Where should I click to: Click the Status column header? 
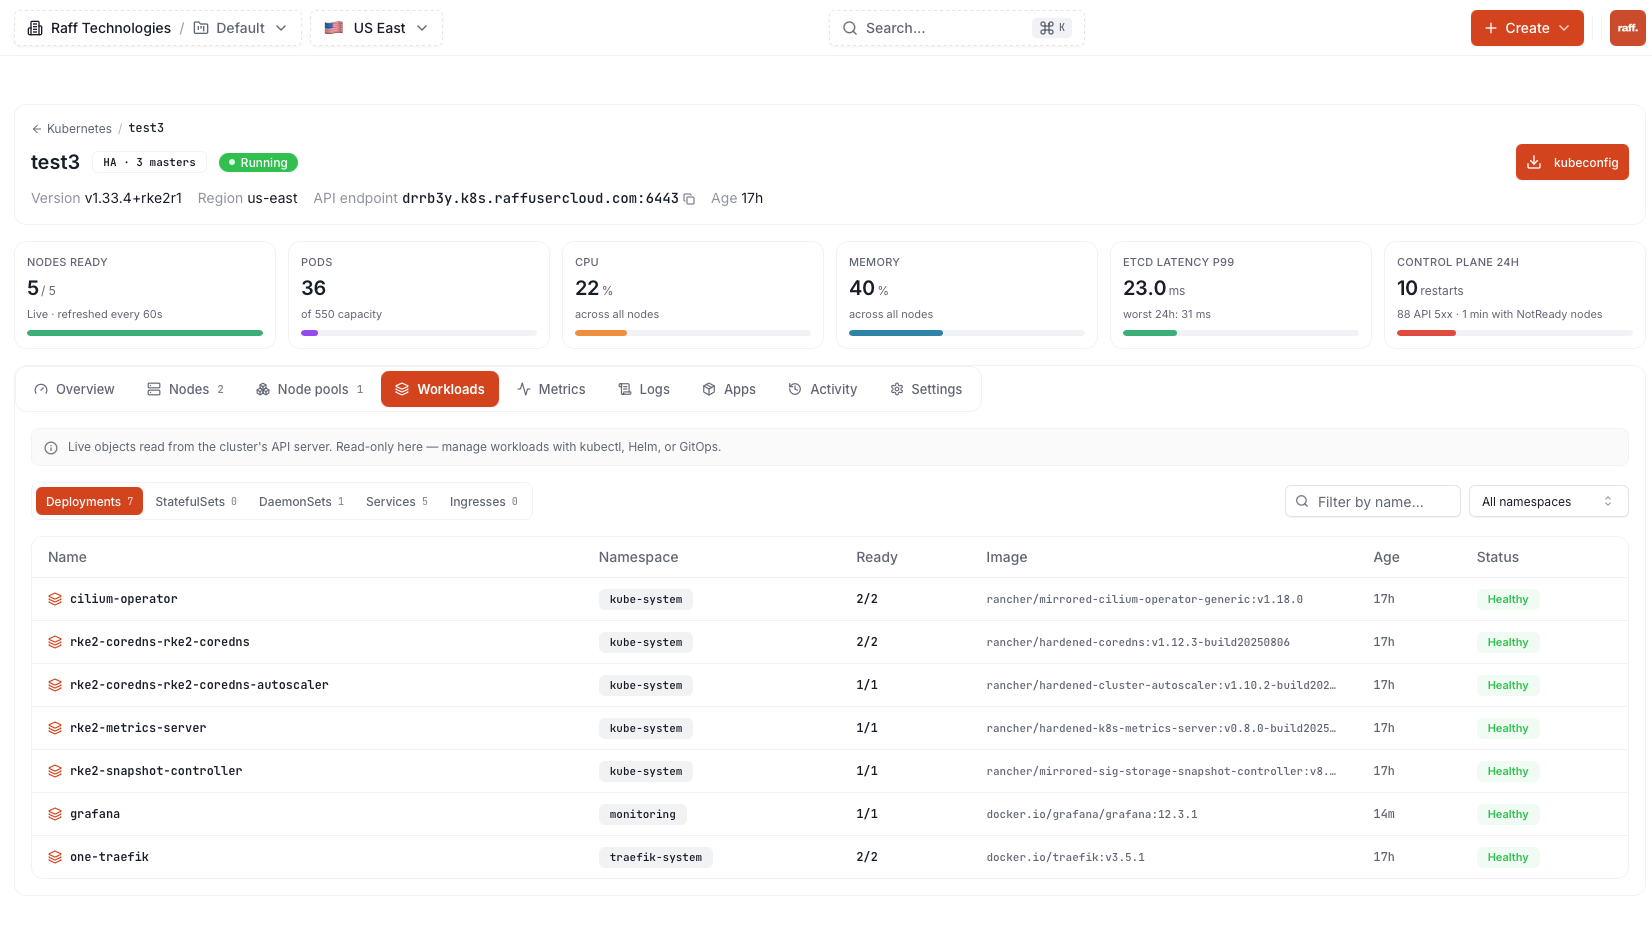coord(1498,557)
